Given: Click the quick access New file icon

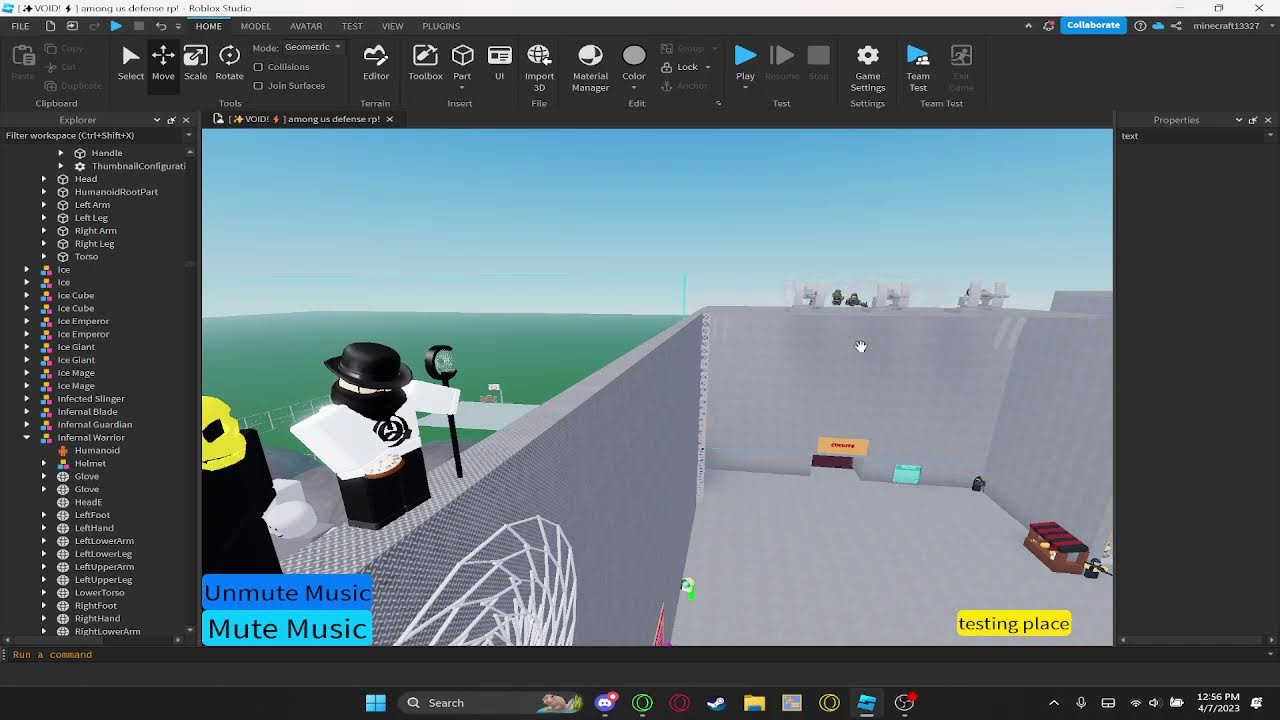Looking at the screenshot, I should point(50,26).
